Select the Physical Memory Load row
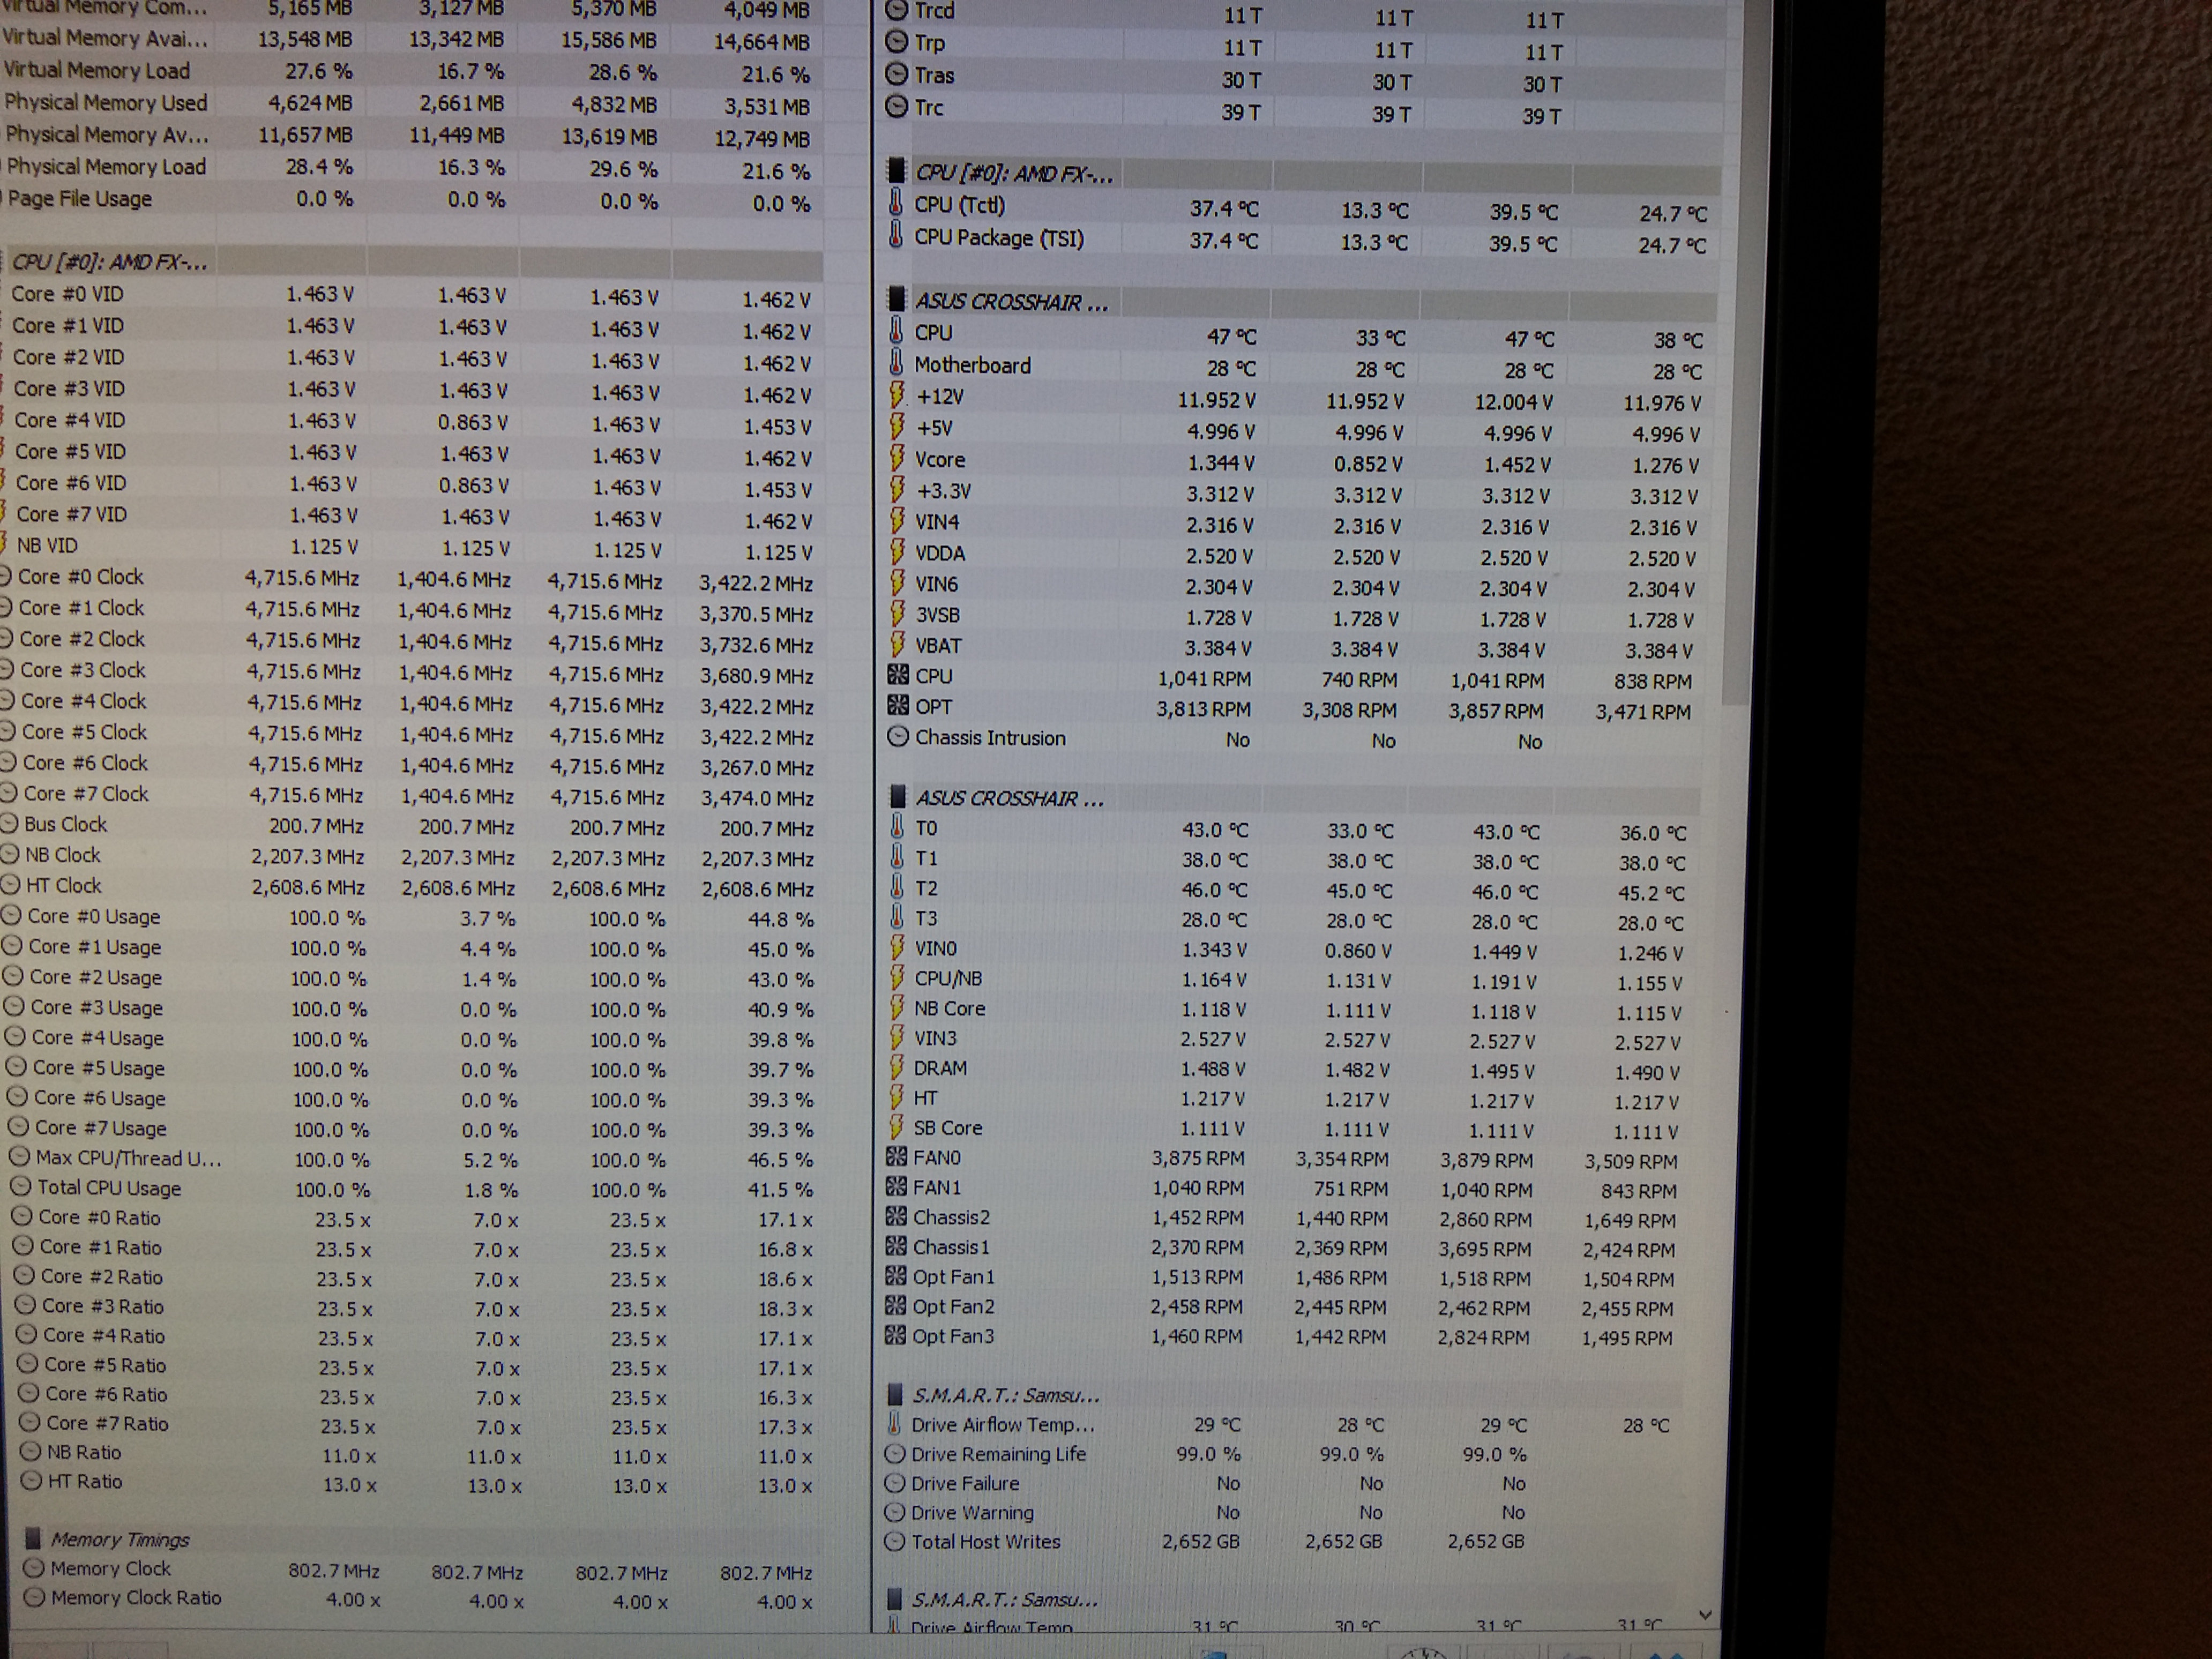The height and width of the screenshot is (1659, 2212). coord(106,167)
